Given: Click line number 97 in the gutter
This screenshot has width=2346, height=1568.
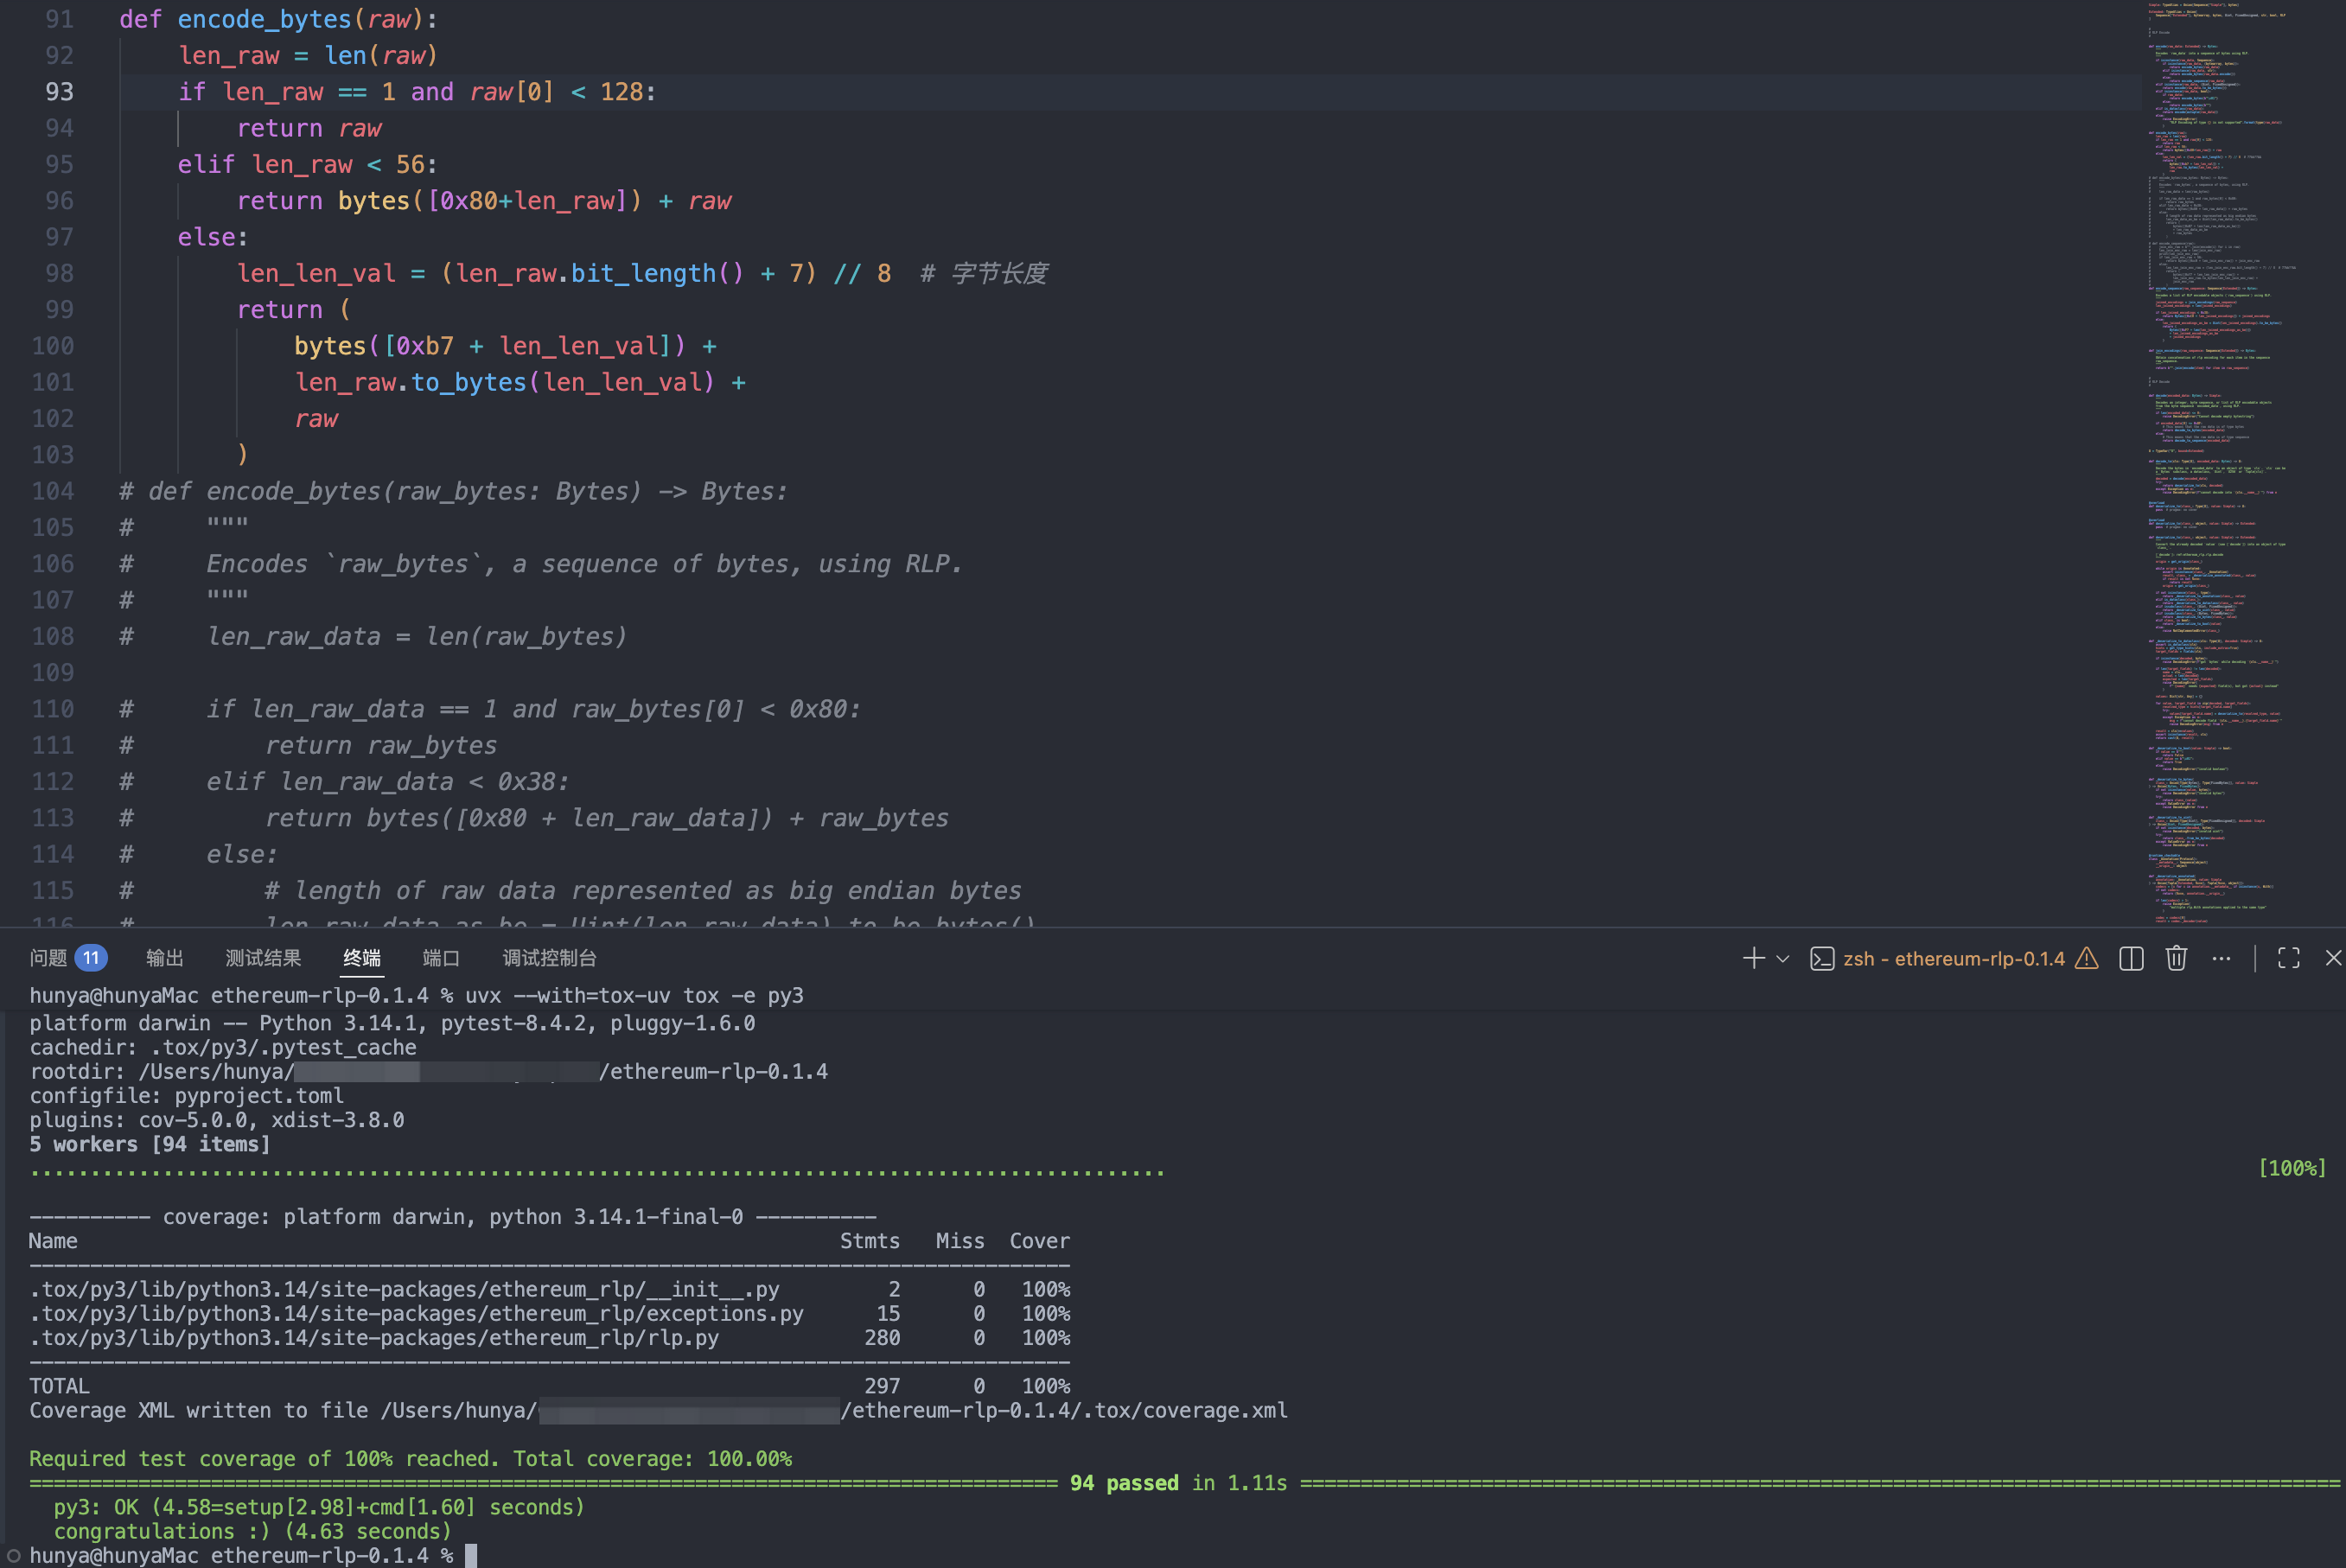Looking at the screenshot, I should tap(59, 237).
